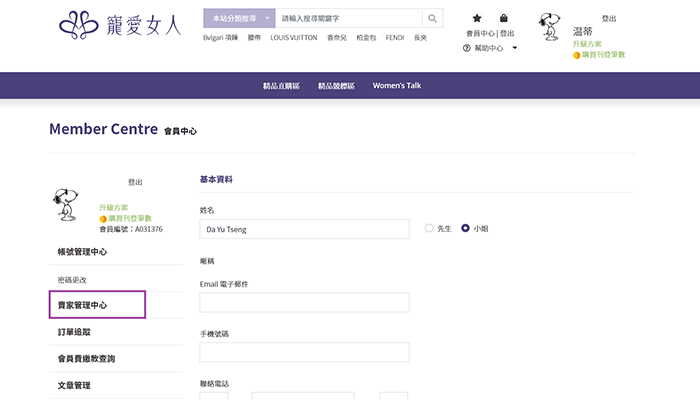Click the star favorites icon in header
The height and width of the screenshot is (400, 700).
[477, 18]
